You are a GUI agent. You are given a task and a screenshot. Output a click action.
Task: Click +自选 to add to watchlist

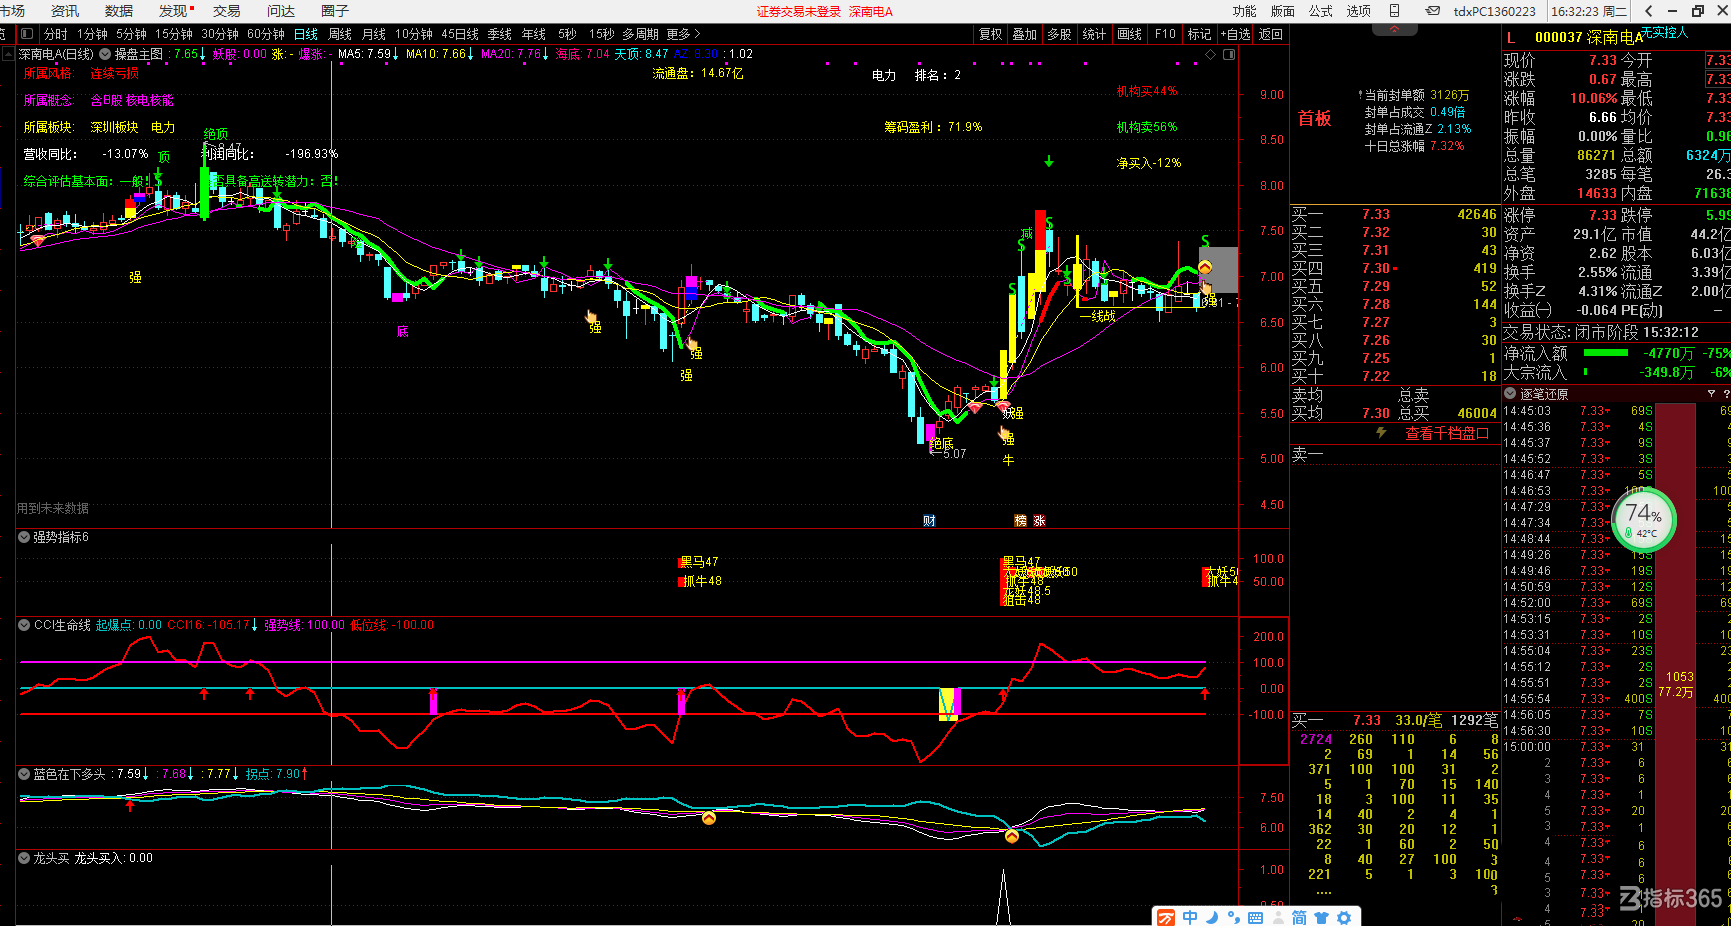click(x=1235, y=34)
